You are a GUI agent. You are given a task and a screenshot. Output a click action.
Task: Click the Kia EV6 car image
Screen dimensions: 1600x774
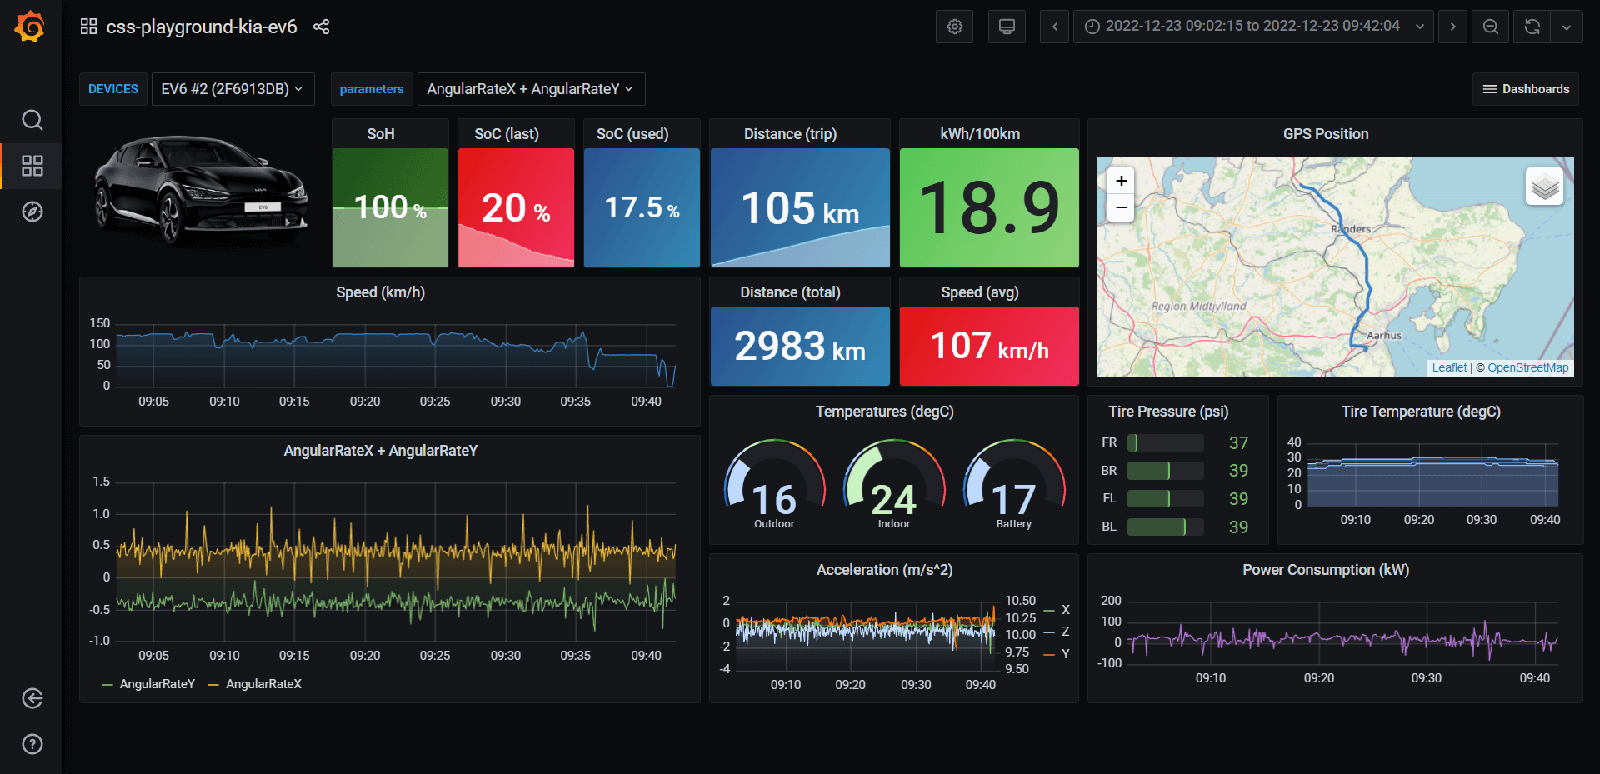tap(201, 190)
